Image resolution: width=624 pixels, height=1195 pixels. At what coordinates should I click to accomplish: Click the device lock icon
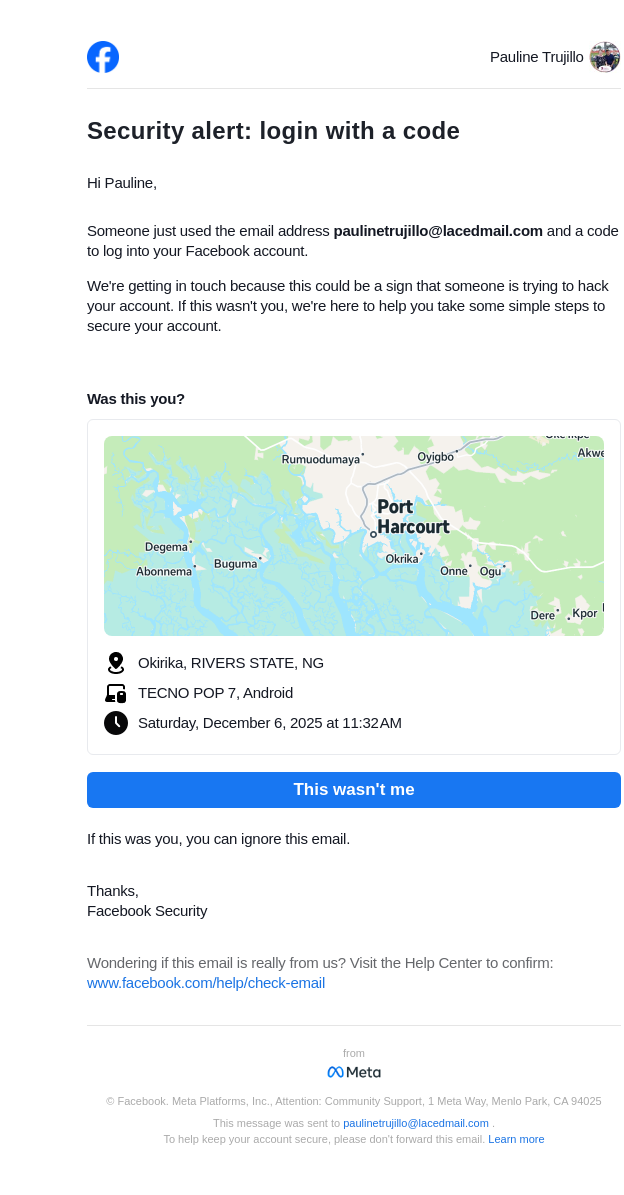point(116,693)
